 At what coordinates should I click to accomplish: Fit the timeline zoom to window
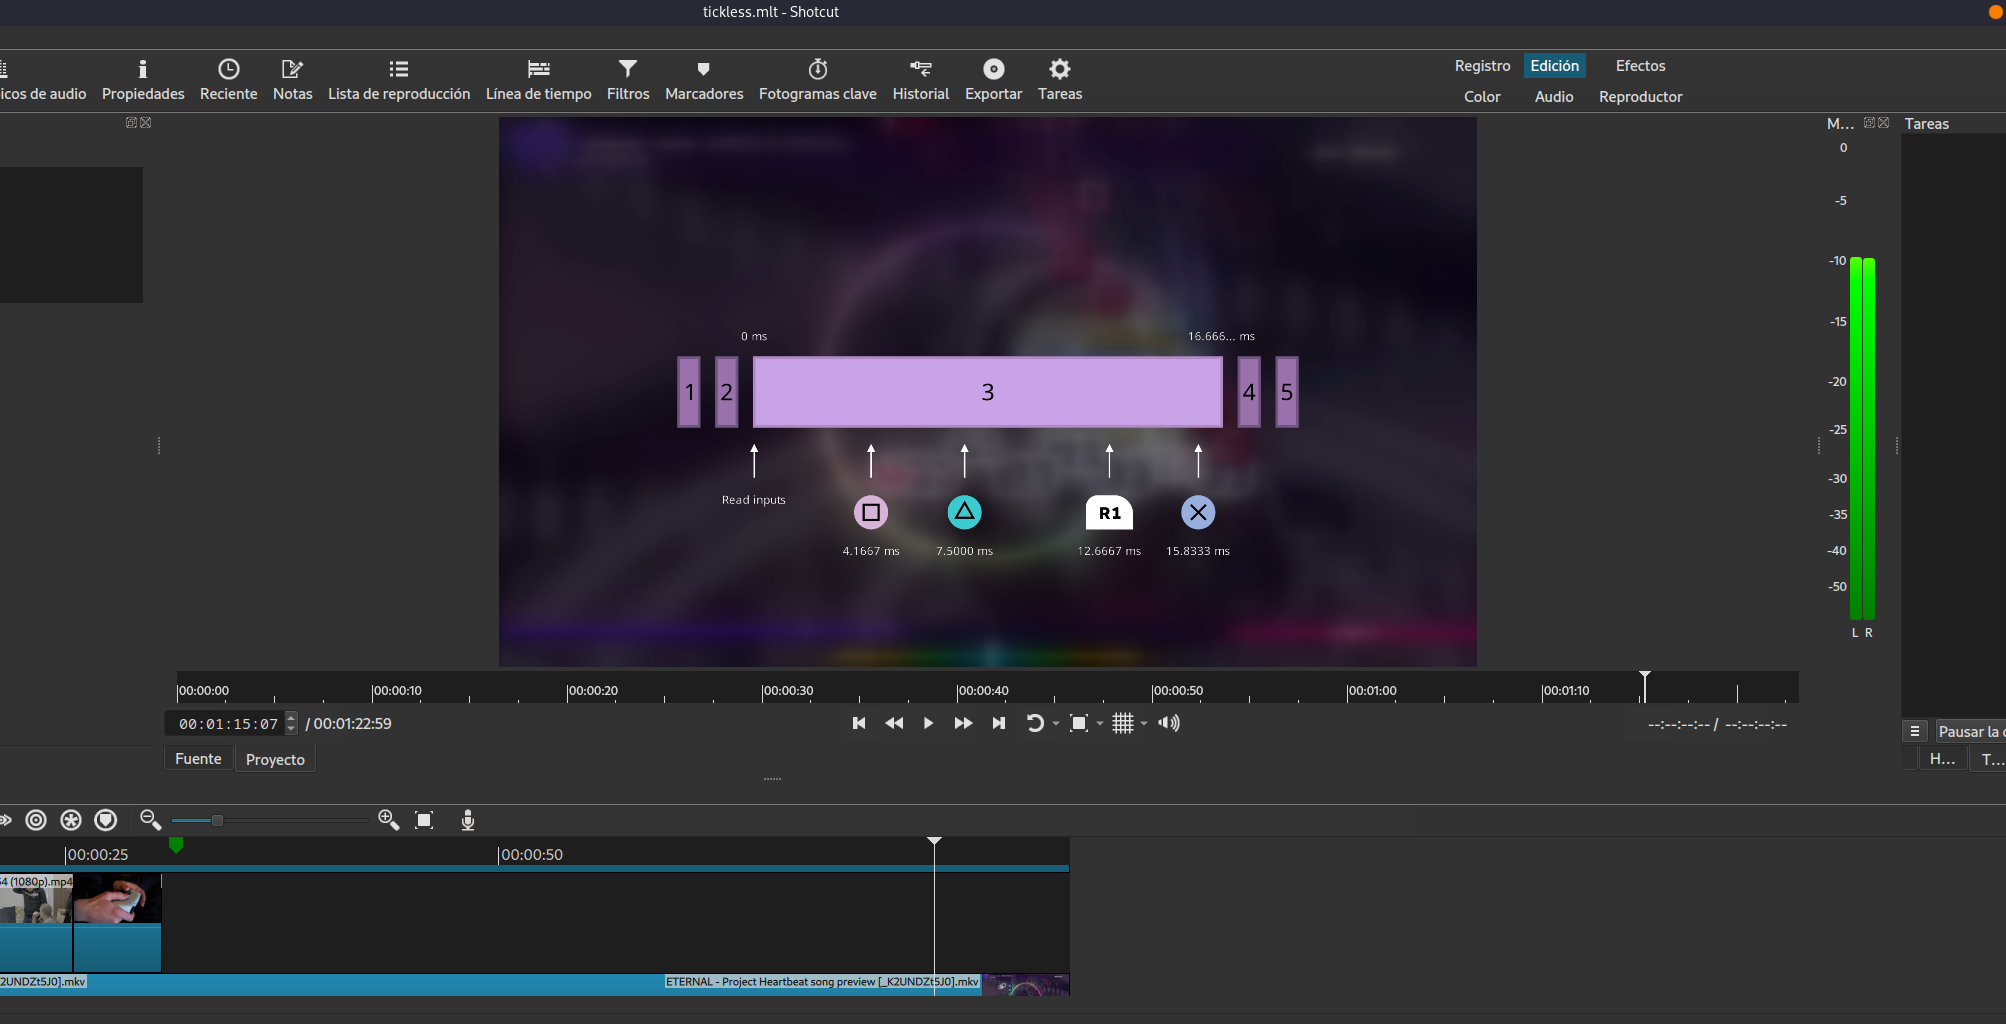424,820
